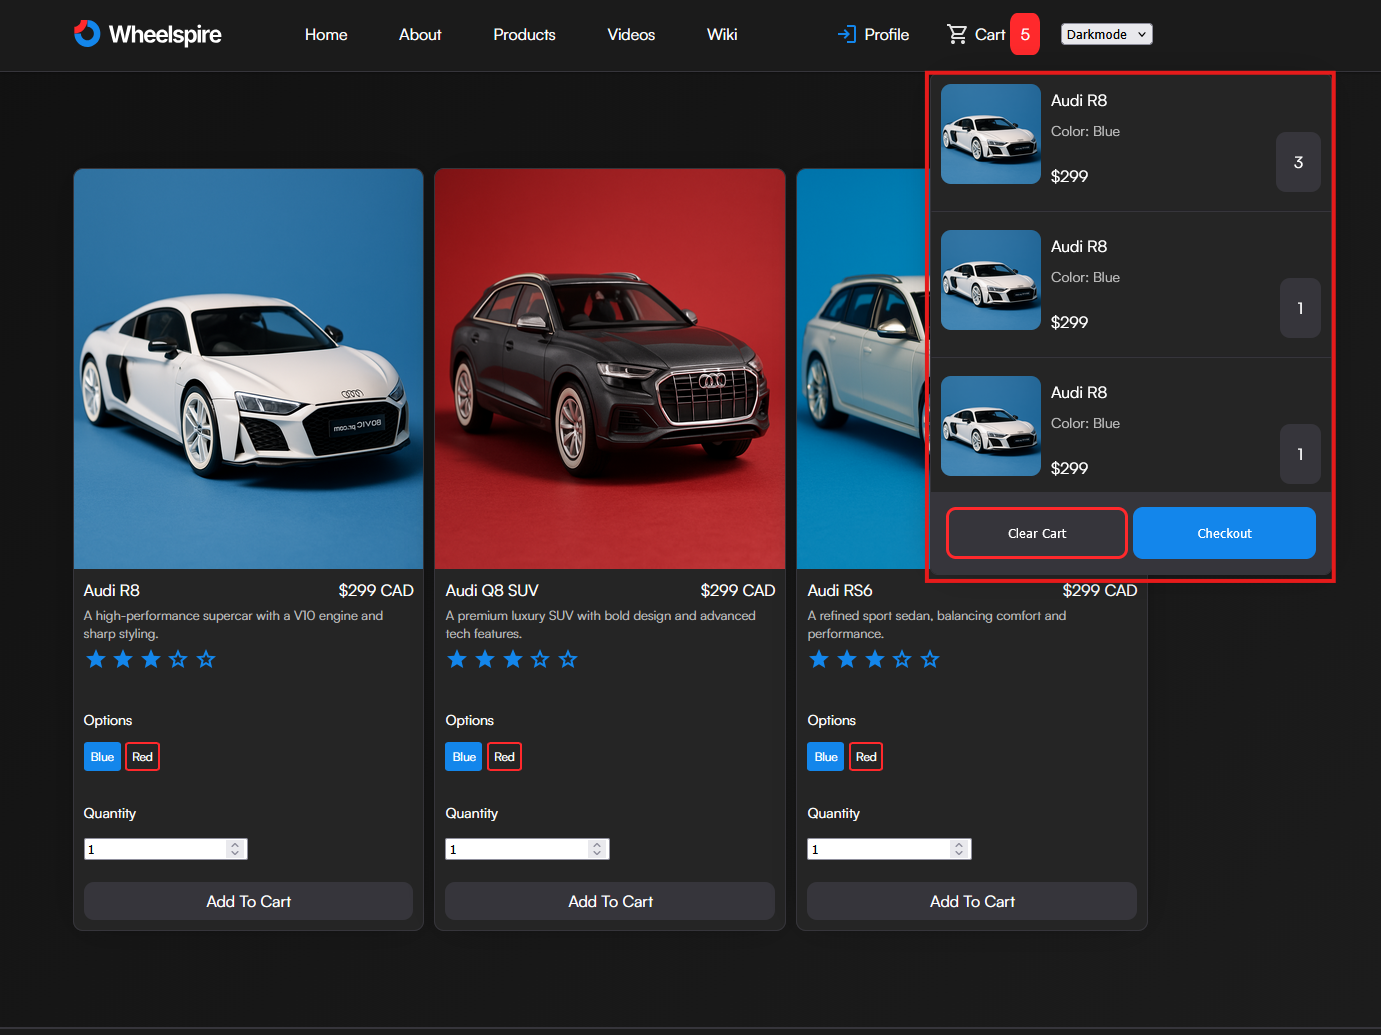Open the shopping cart icon
The height and width of the screenshot is (1035, 1381).
coord(958,33)
